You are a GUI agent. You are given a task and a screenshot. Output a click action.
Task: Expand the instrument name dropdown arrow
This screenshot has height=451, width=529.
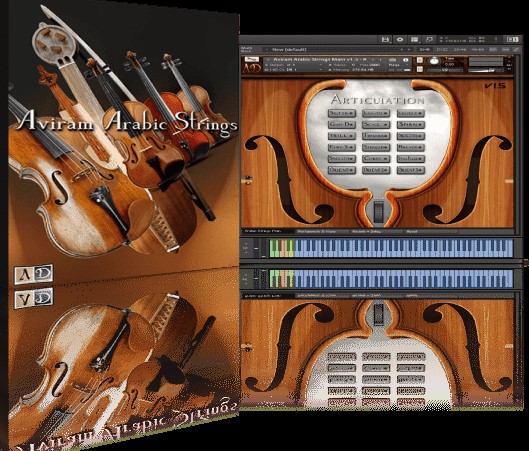[268, 60]
